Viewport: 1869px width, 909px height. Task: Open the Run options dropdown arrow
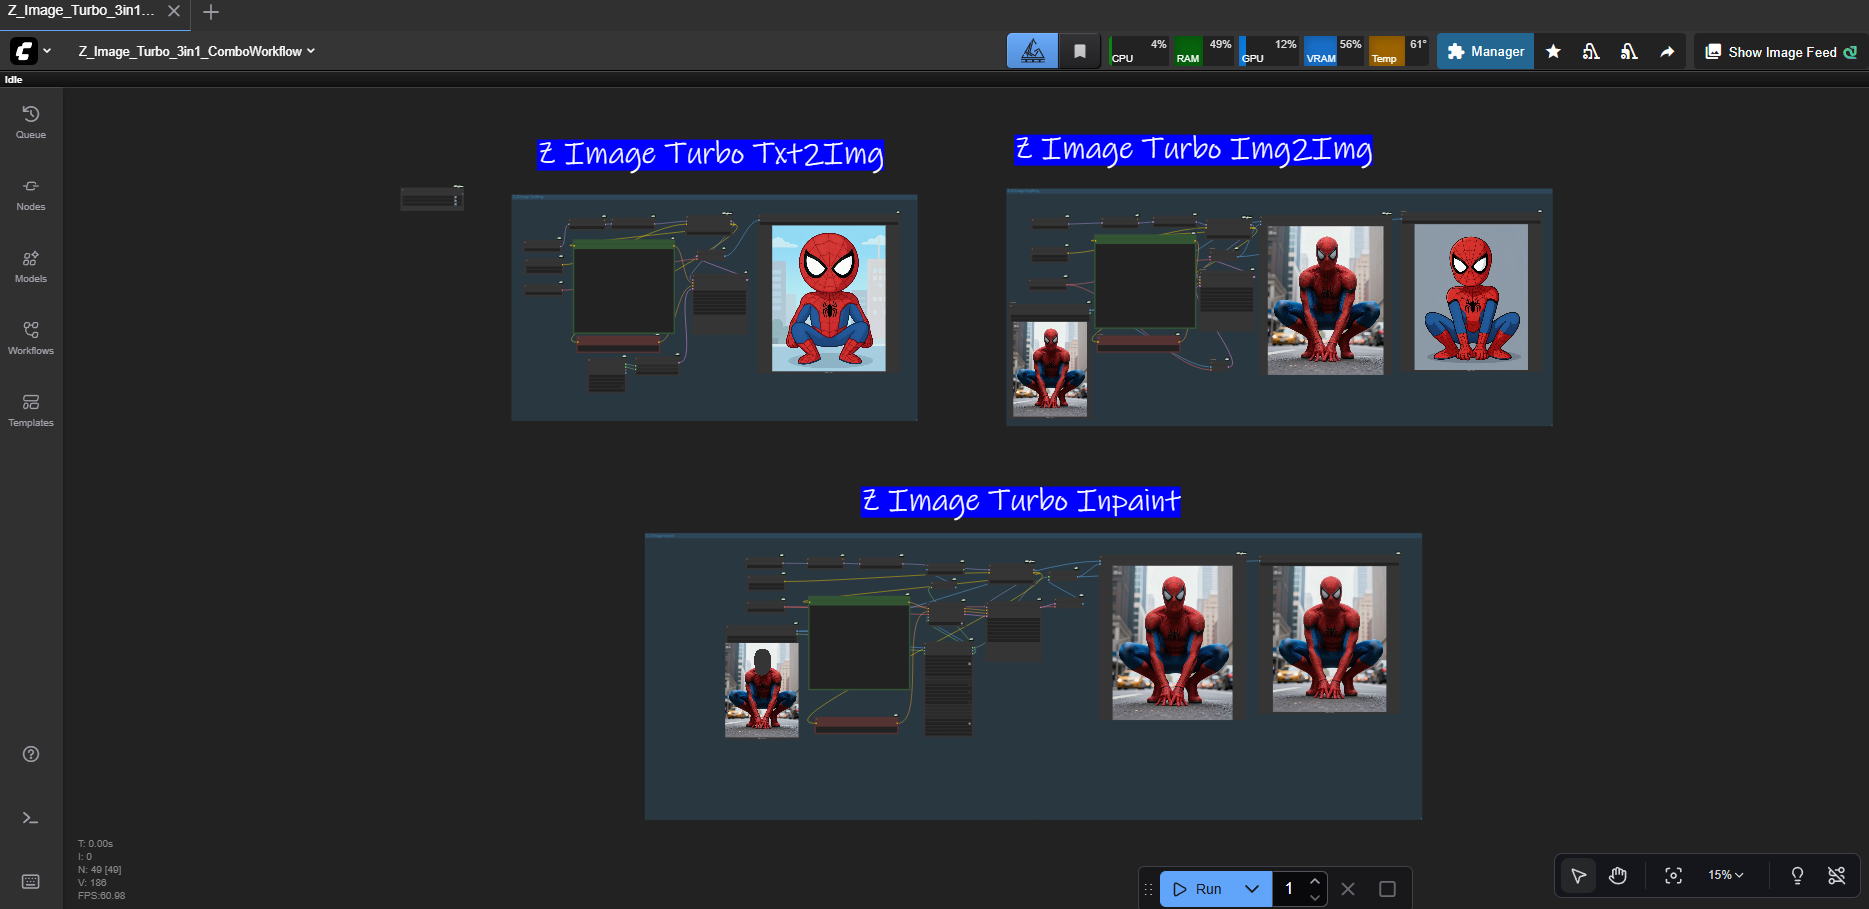[1252, 889]
